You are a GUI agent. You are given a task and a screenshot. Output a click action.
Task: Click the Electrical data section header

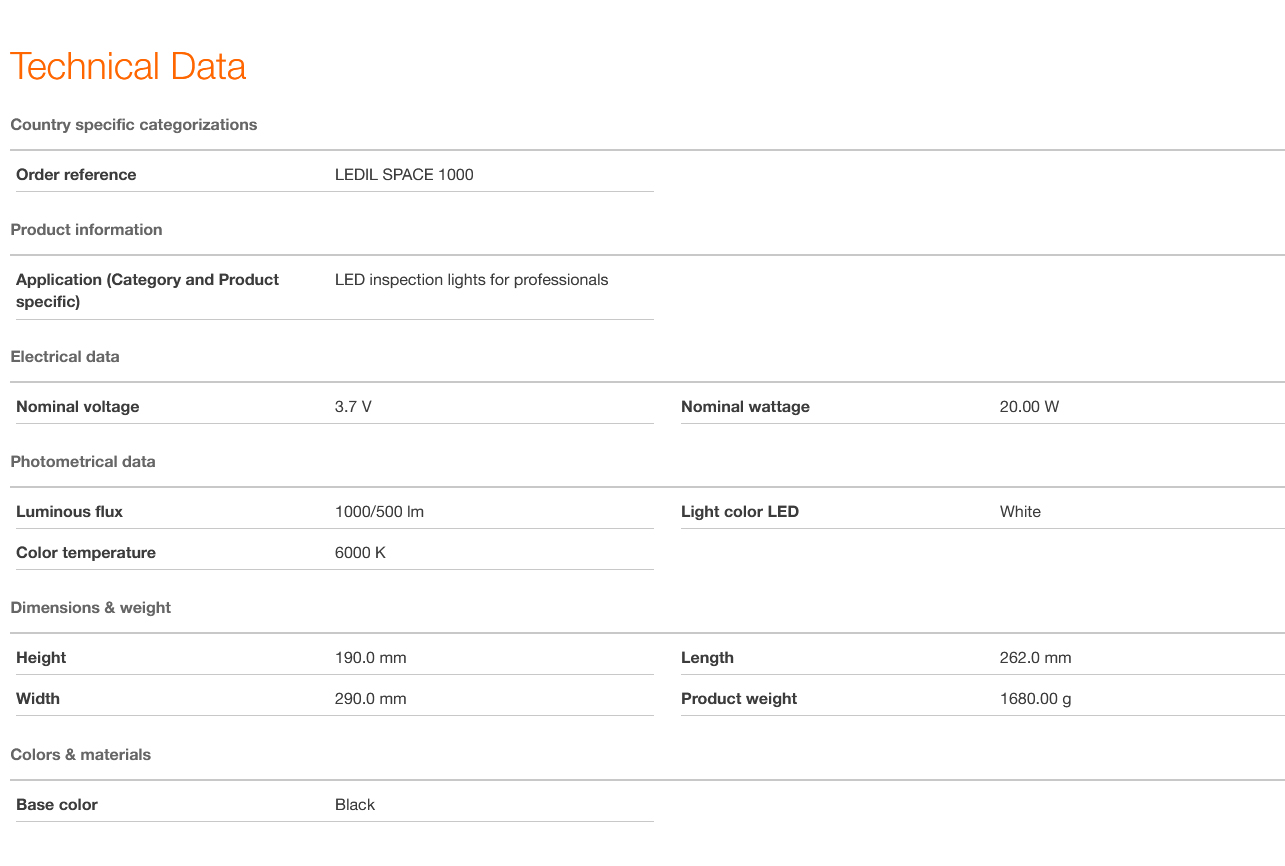(x=65, y=357)
